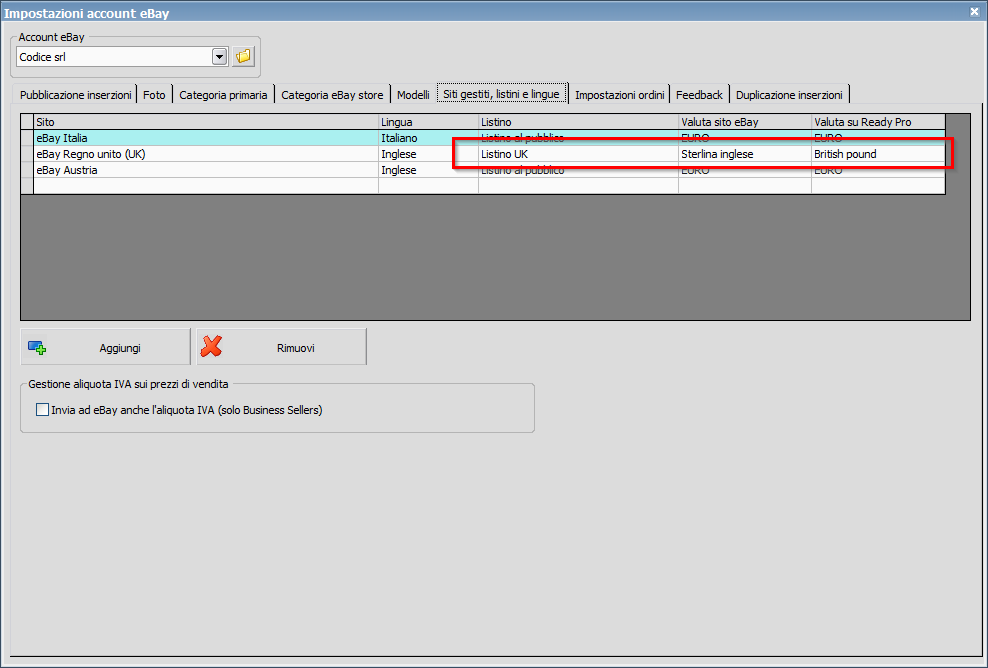Click the Rimuovi button
Screen dimensions: 988x668
coord(282,347)
